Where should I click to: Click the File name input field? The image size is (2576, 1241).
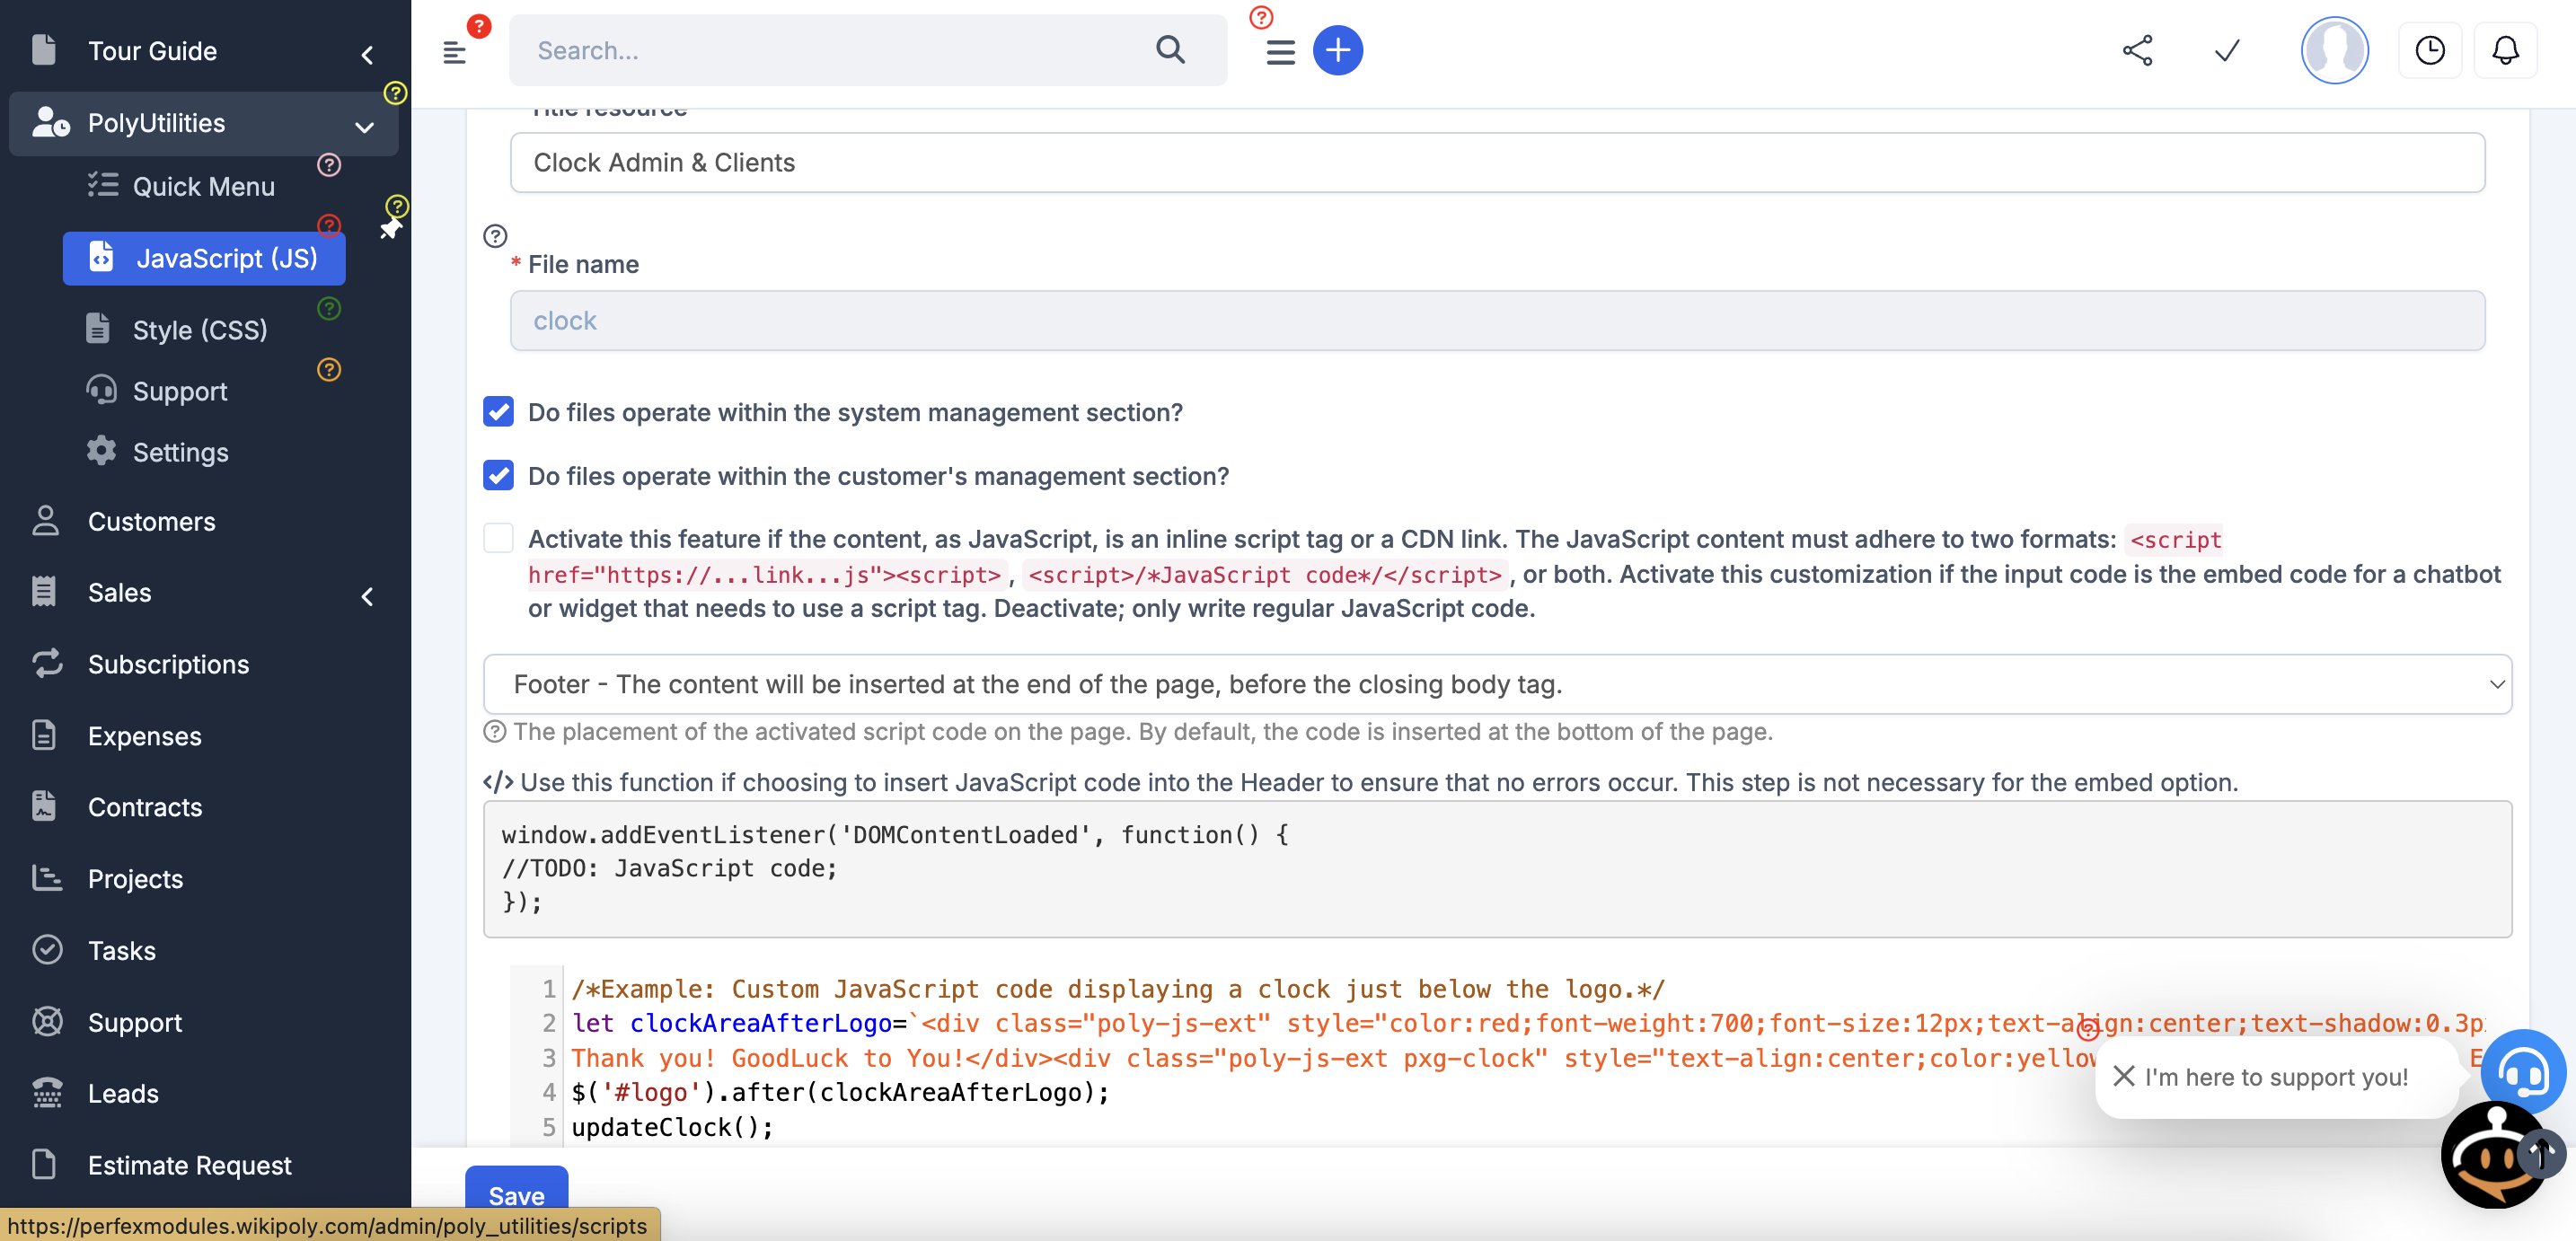click(x=1496, y=320)
